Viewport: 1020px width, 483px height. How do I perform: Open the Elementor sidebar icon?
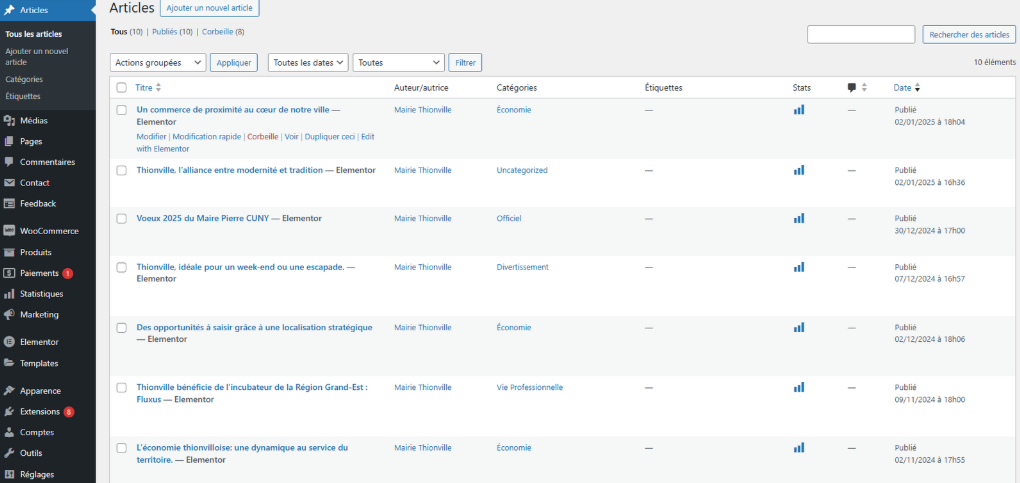(9, 342)
